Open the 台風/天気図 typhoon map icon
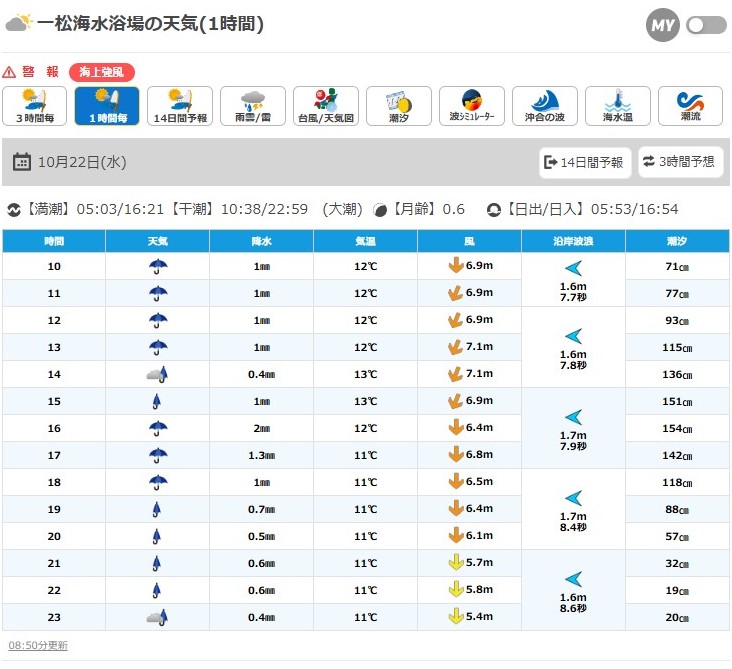The image size is (732, 669). [x=326, y=105]
